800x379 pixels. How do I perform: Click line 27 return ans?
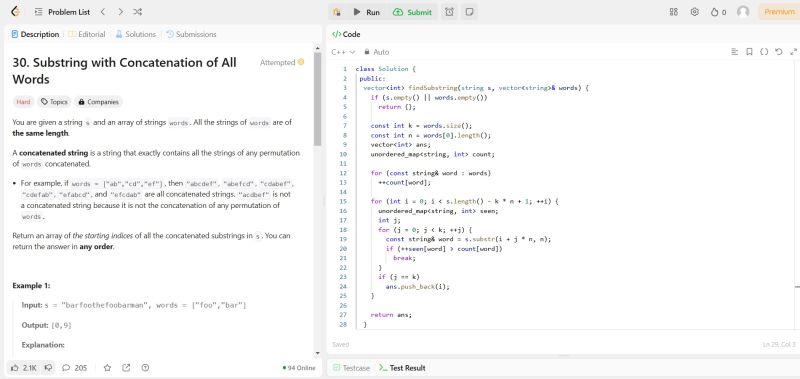[391, 315]
